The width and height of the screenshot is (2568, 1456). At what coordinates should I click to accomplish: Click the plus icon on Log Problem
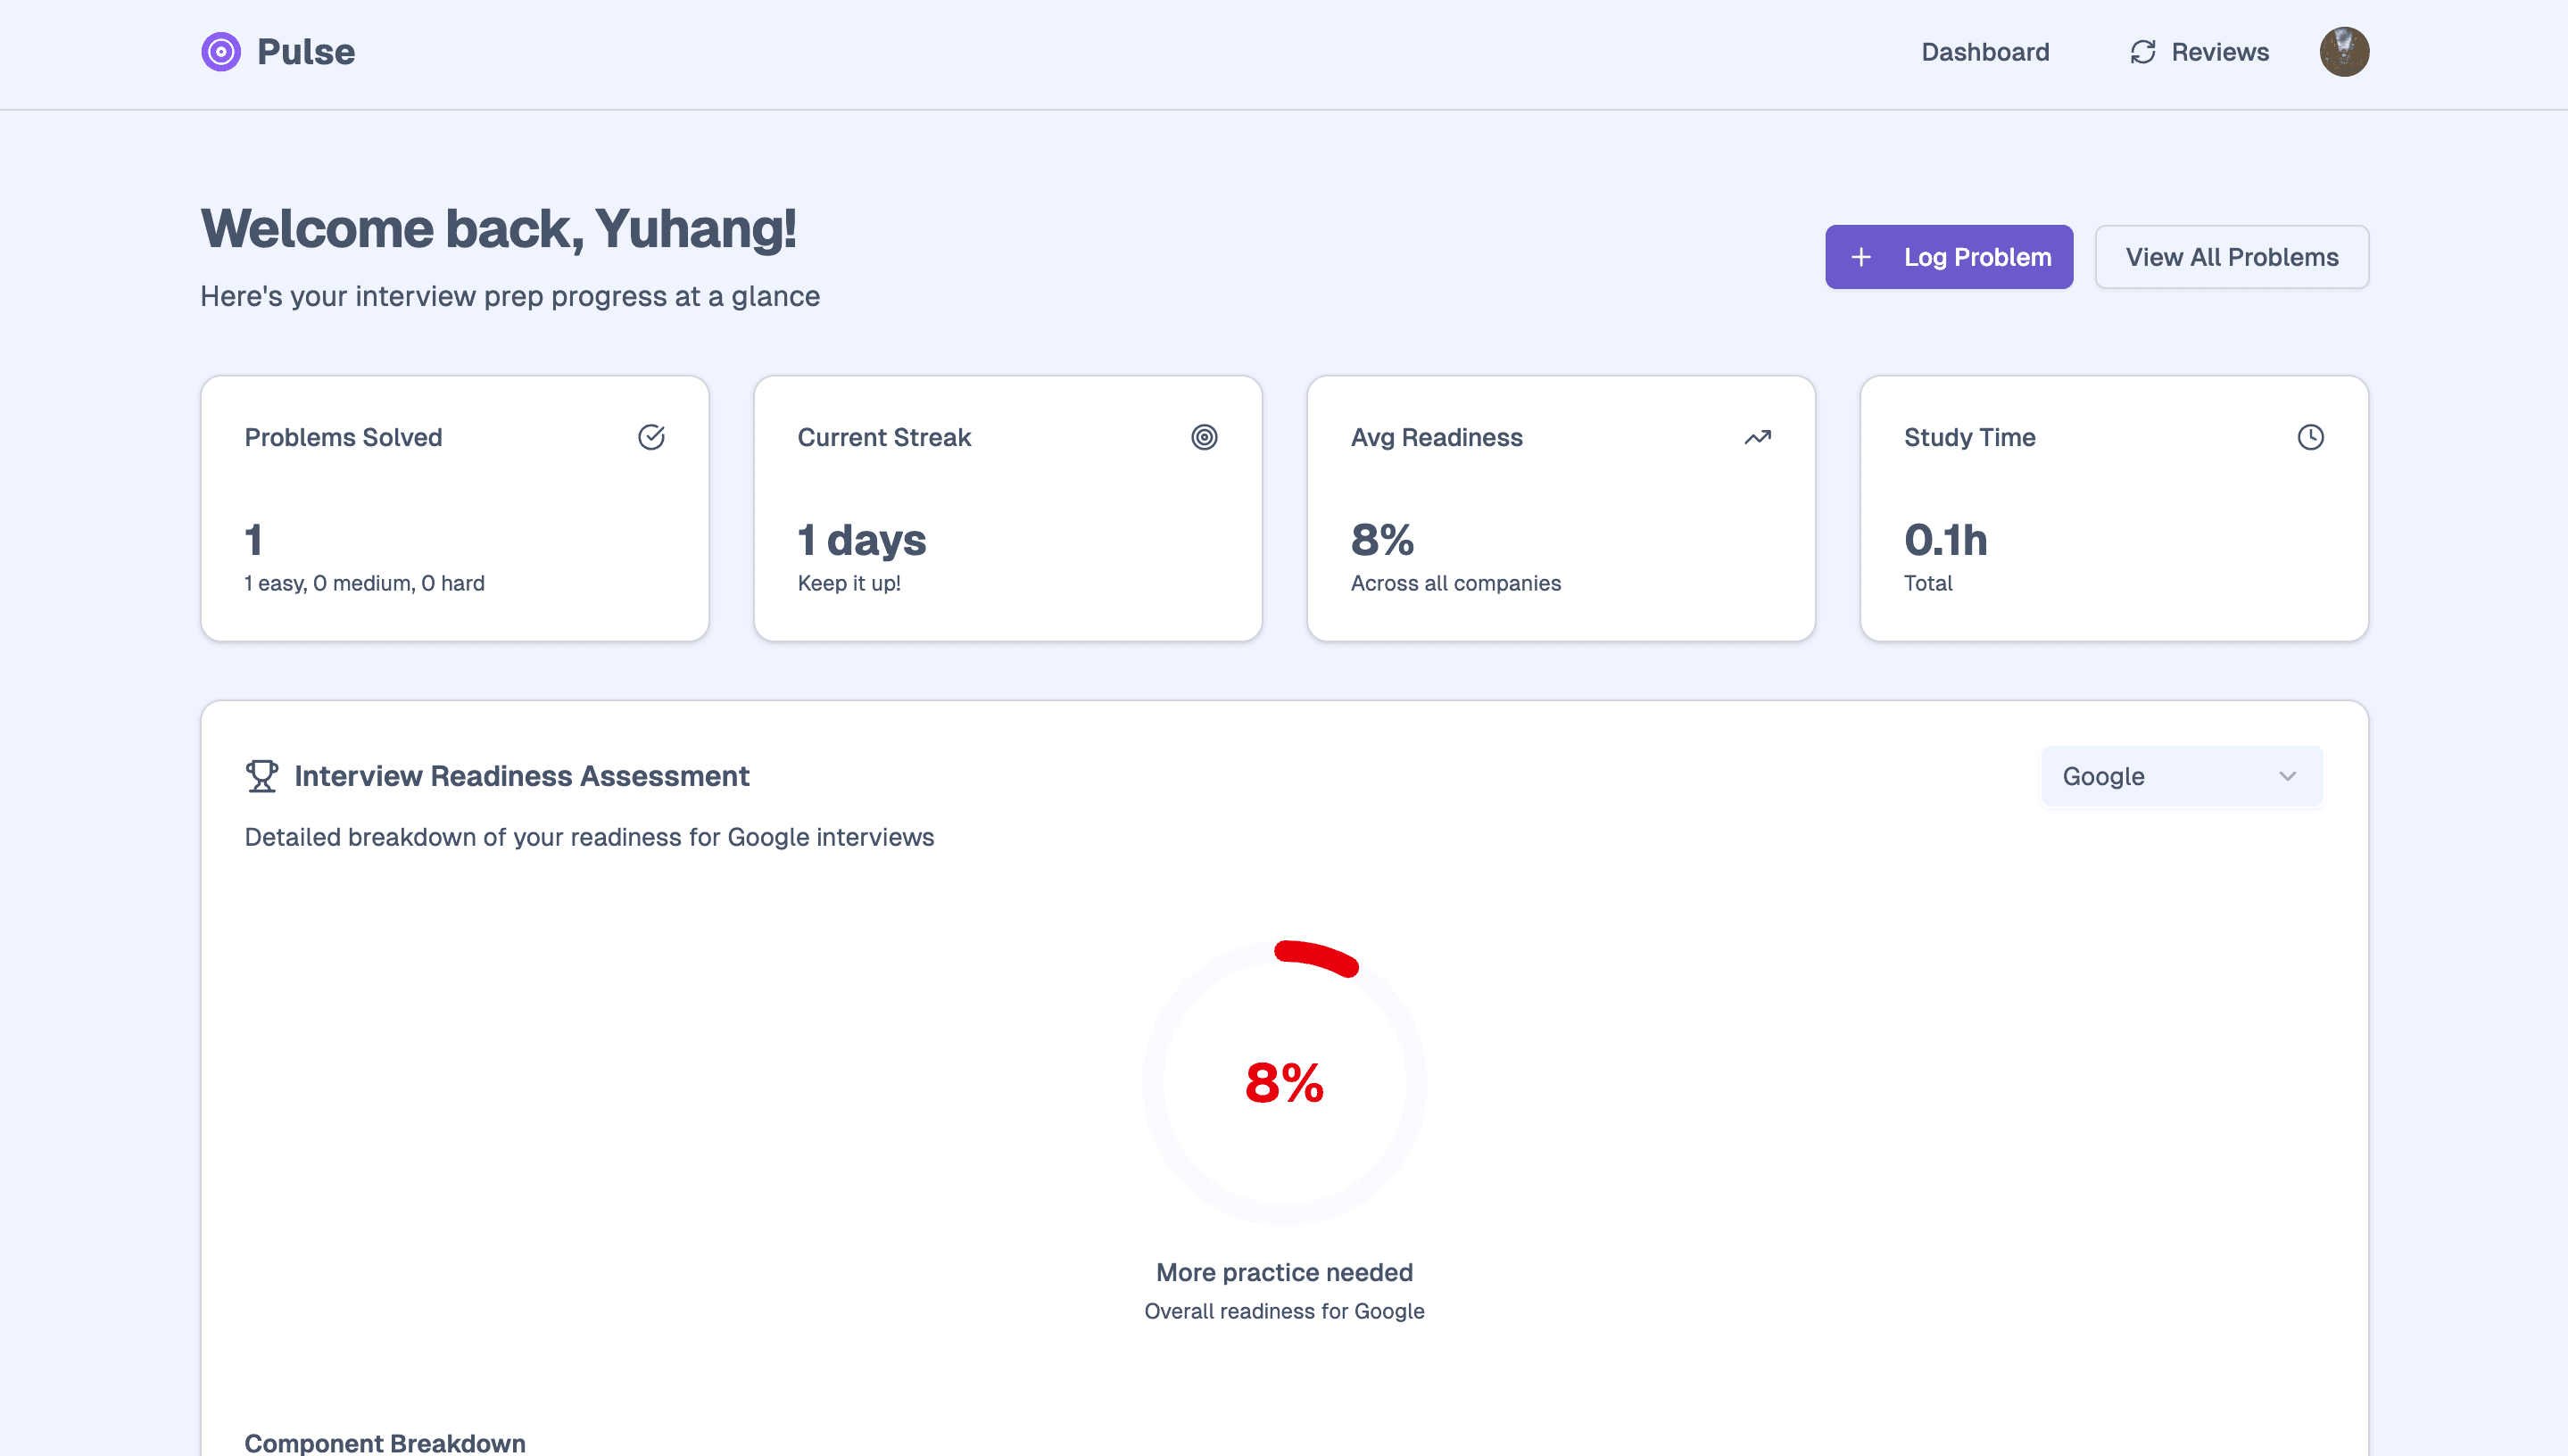1861,257
